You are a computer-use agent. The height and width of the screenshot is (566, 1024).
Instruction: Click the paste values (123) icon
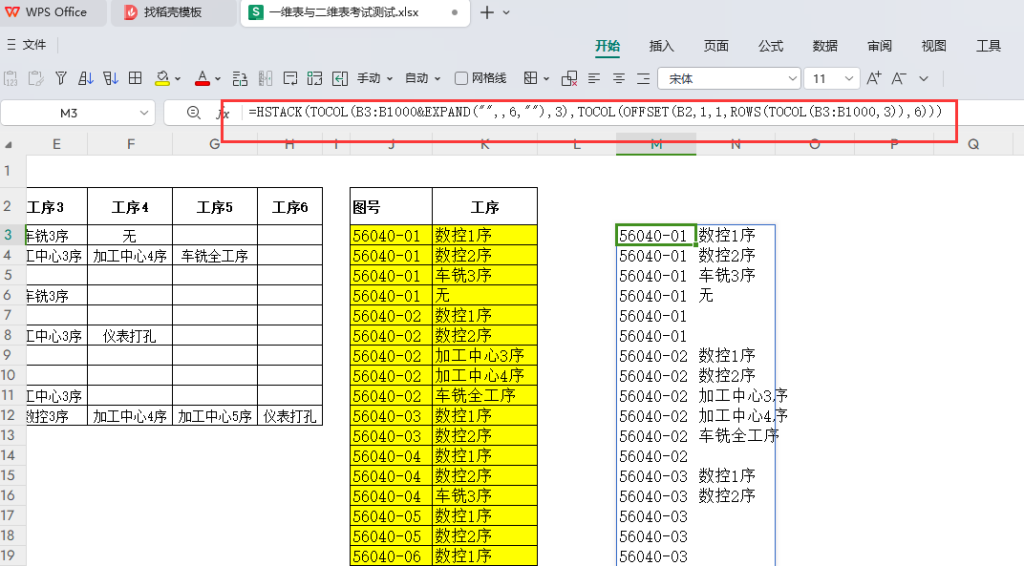(x=10, y=78)
